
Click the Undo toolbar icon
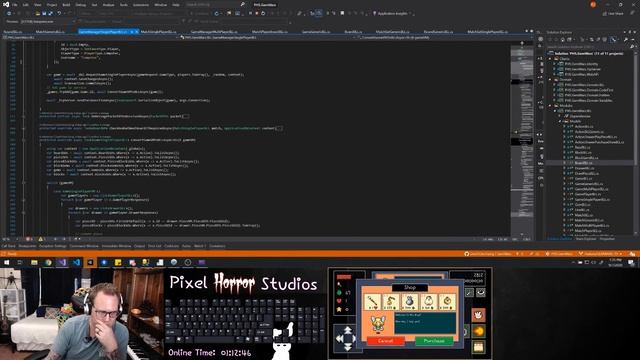59,13
